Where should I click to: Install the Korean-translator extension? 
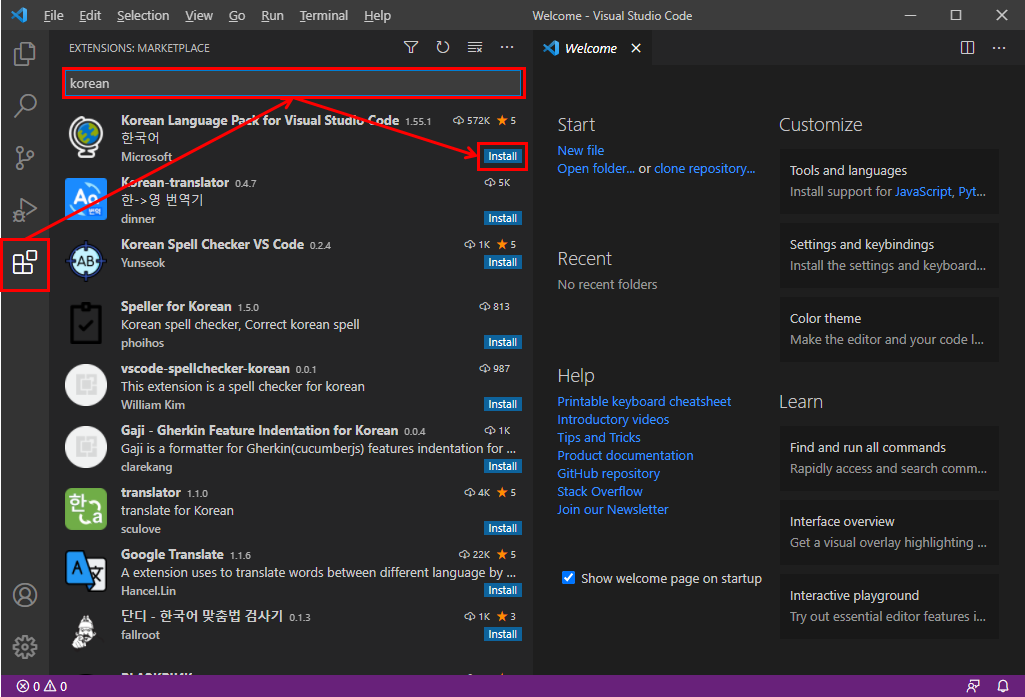(502, 218)
